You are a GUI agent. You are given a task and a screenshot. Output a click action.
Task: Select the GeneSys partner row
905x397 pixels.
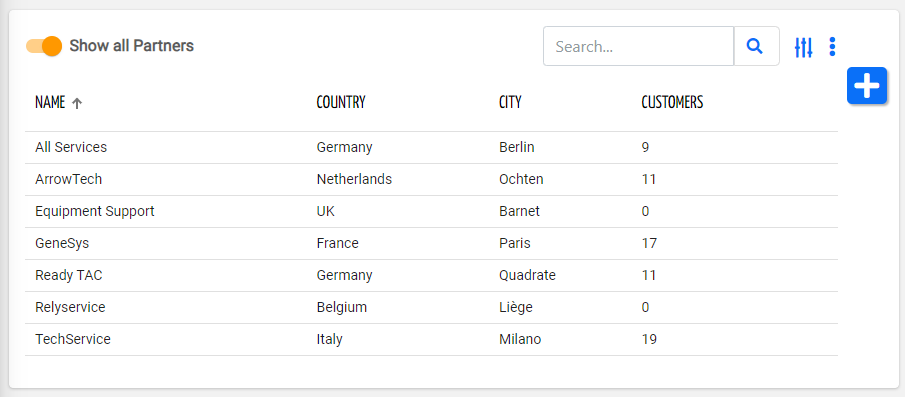(431, 244)
